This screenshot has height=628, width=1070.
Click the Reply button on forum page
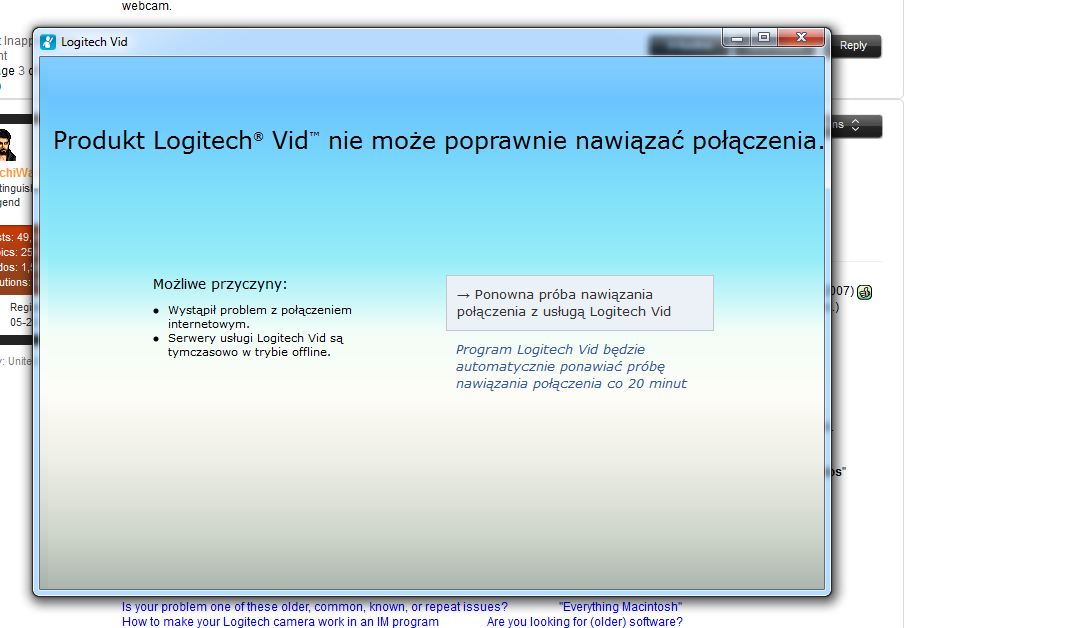[x=855, y=46]
